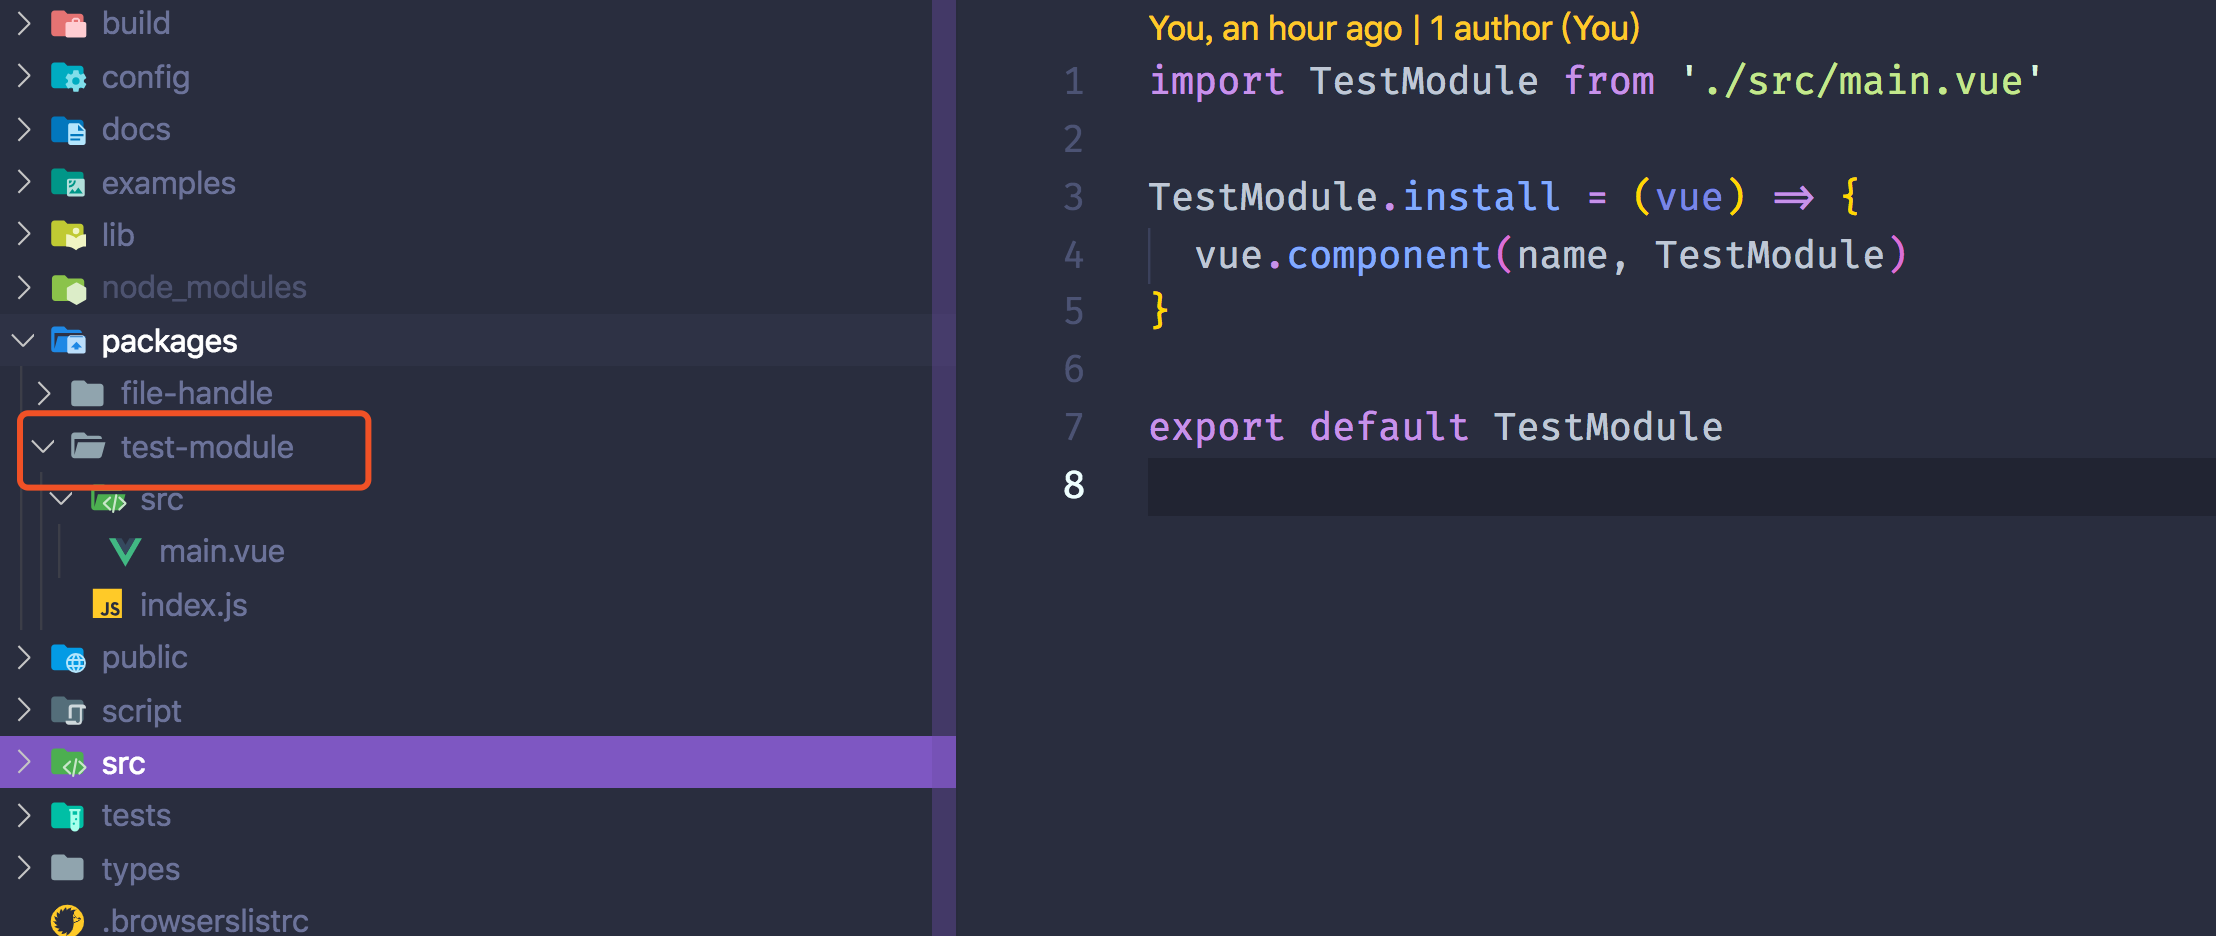Click the build folder icon
This screenshot has width=2216, height=936.
[x=68, y=23]
